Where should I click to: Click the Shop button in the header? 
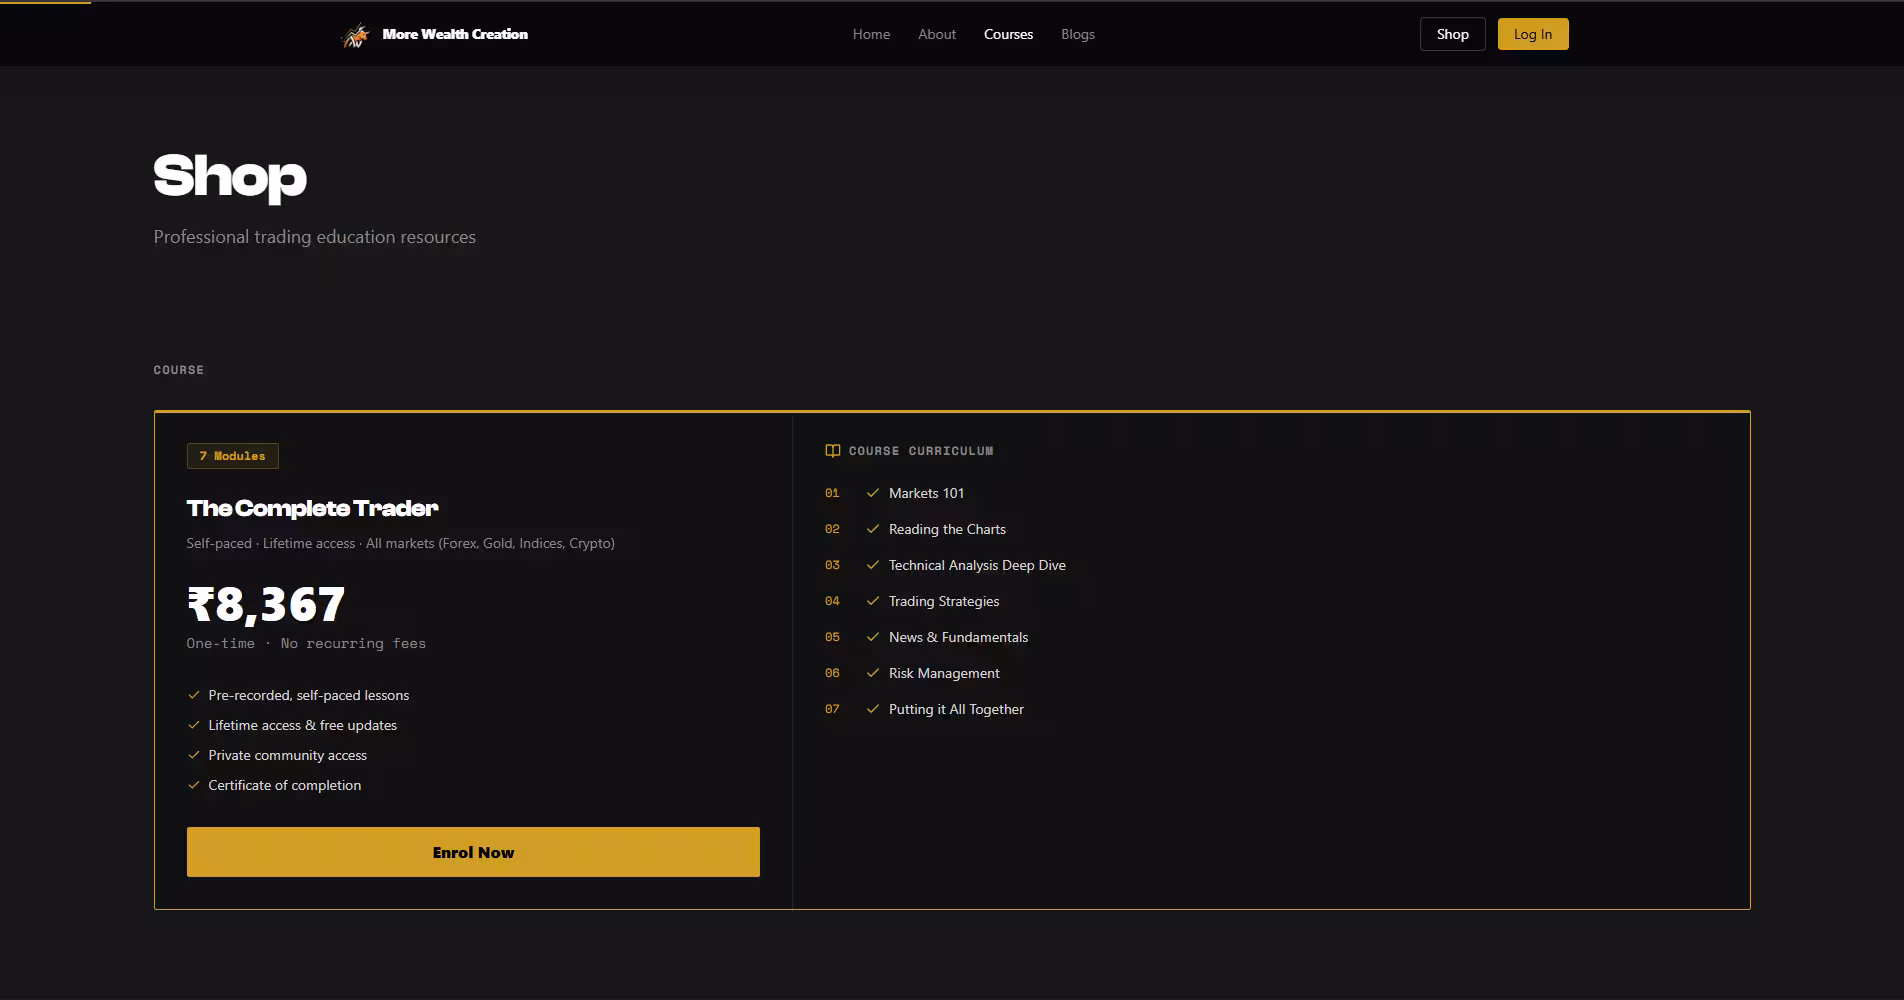click(x=1453, y=34)
